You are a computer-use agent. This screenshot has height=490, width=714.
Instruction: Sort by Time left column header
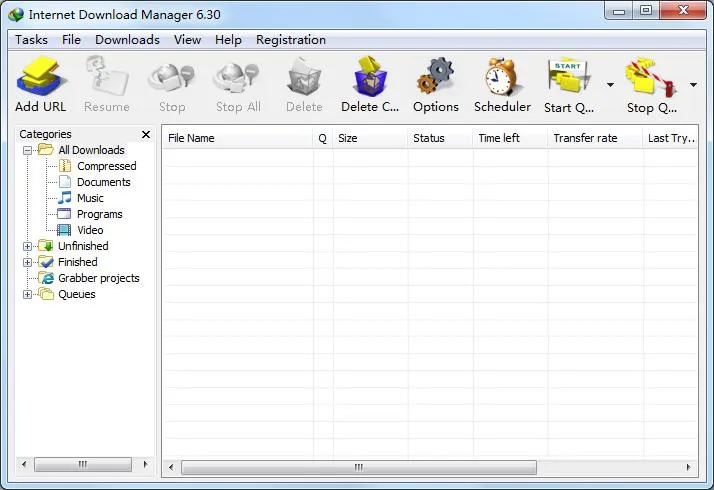[x=510, y=138]
